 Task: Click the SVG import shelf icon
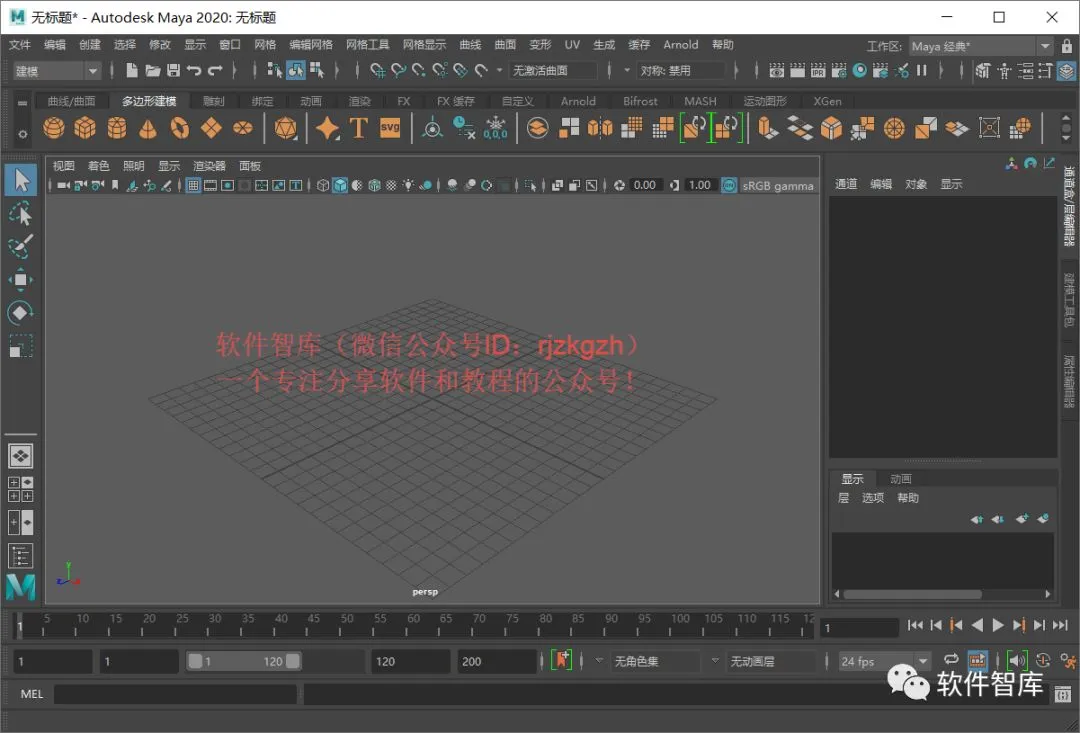(x=390, y=128)
